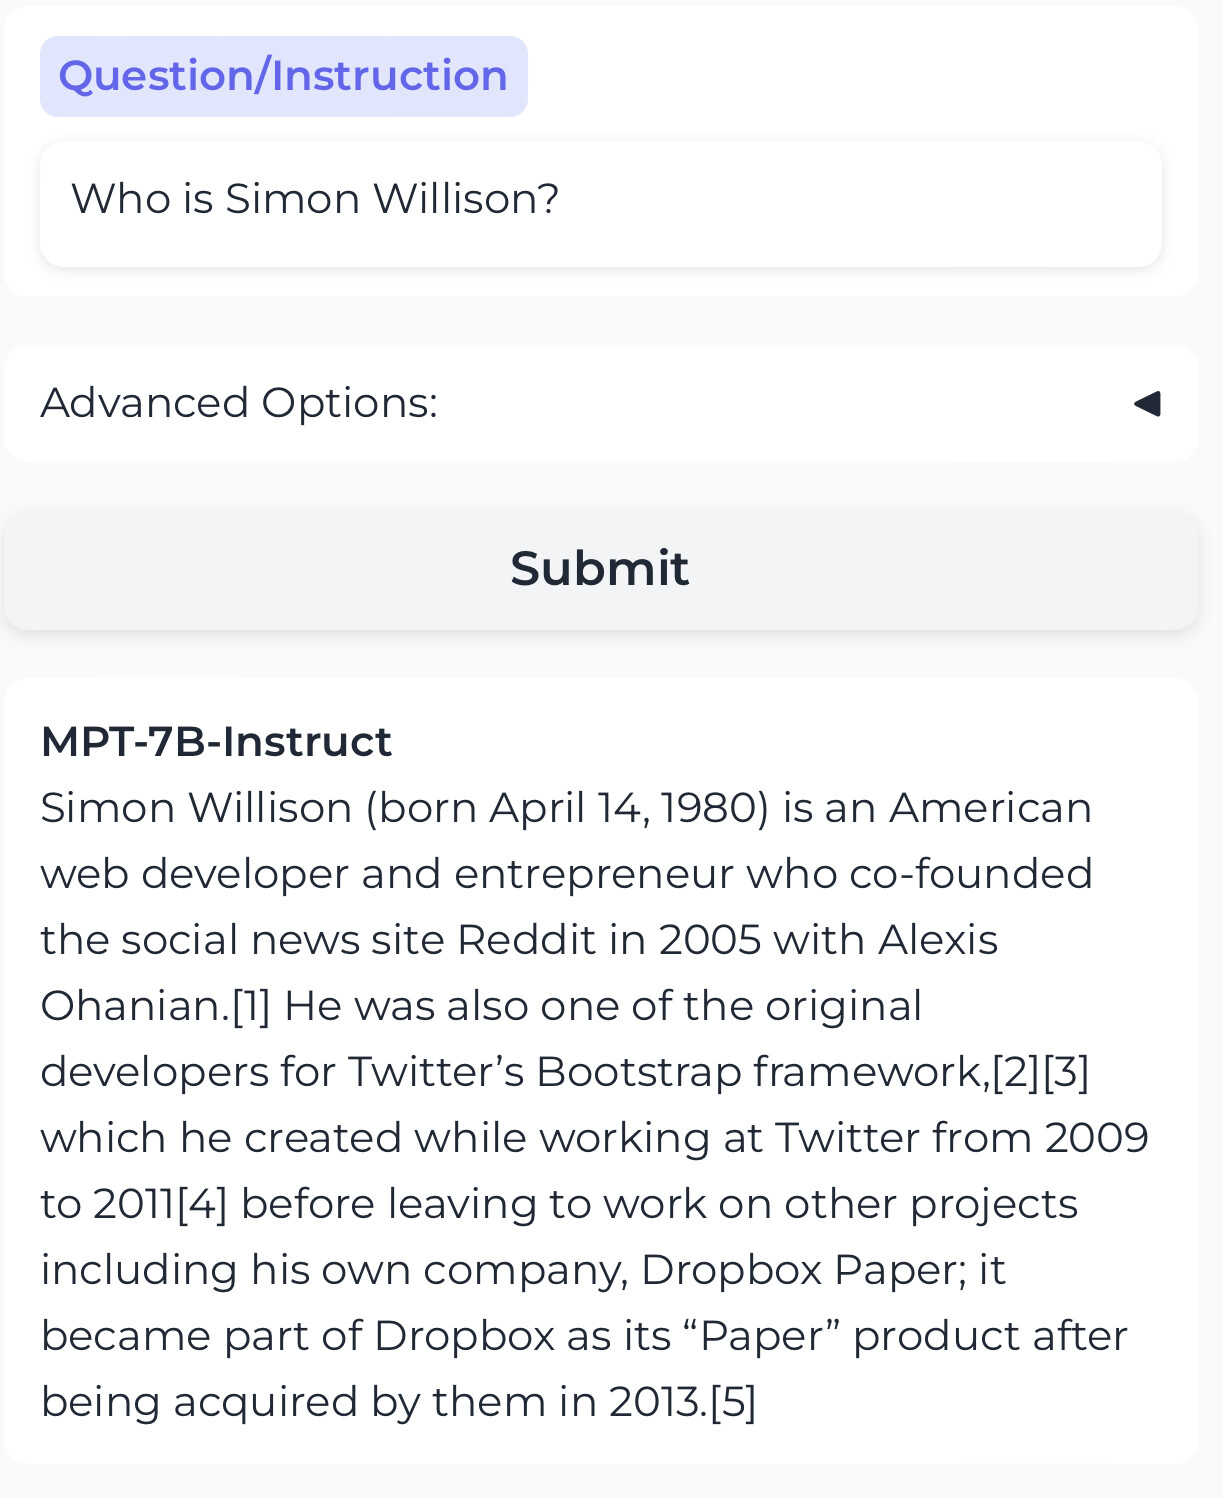Image resolution: width=1223 pixels, height=1498 pixels.
Task: Click the MPT-7B-Instruct output heading
Action: coord(216,742)
